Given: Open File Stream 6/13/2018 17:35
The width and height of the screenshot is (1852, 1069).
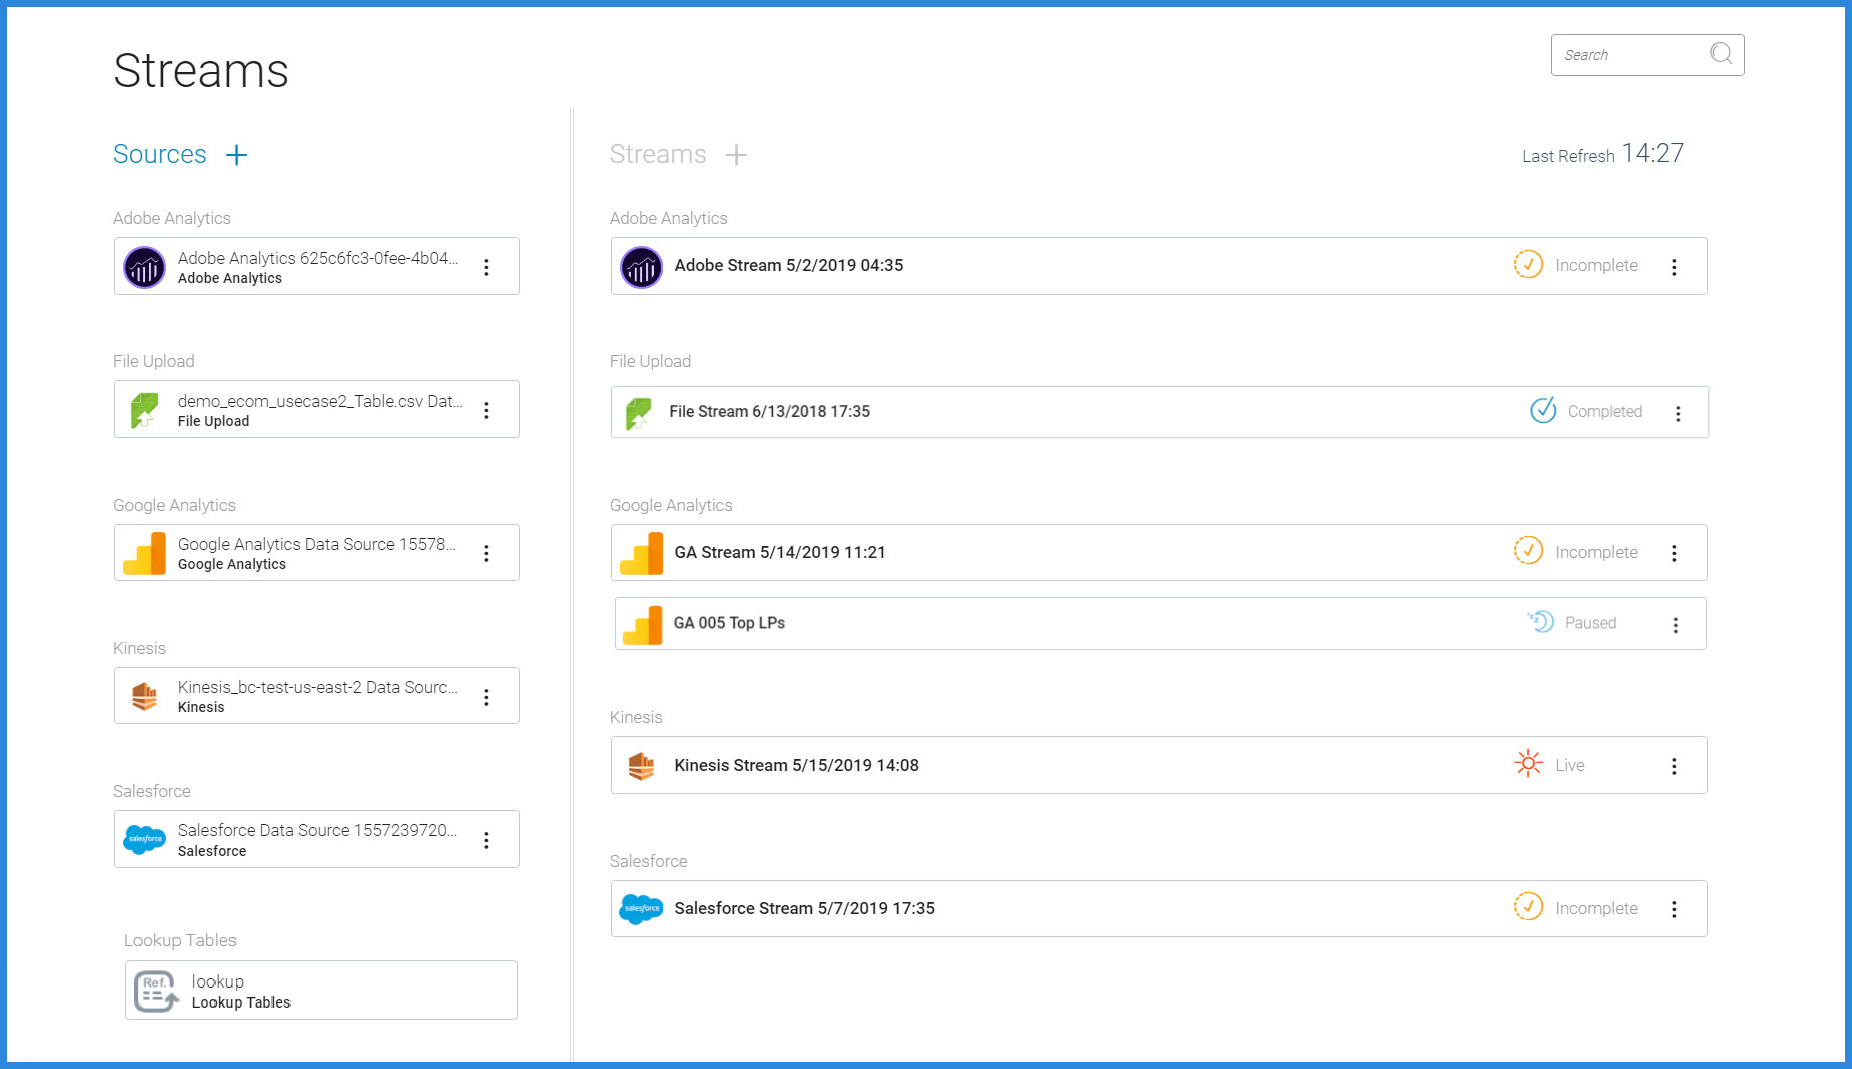Looking at the screenshot, I should (1160, 412).
